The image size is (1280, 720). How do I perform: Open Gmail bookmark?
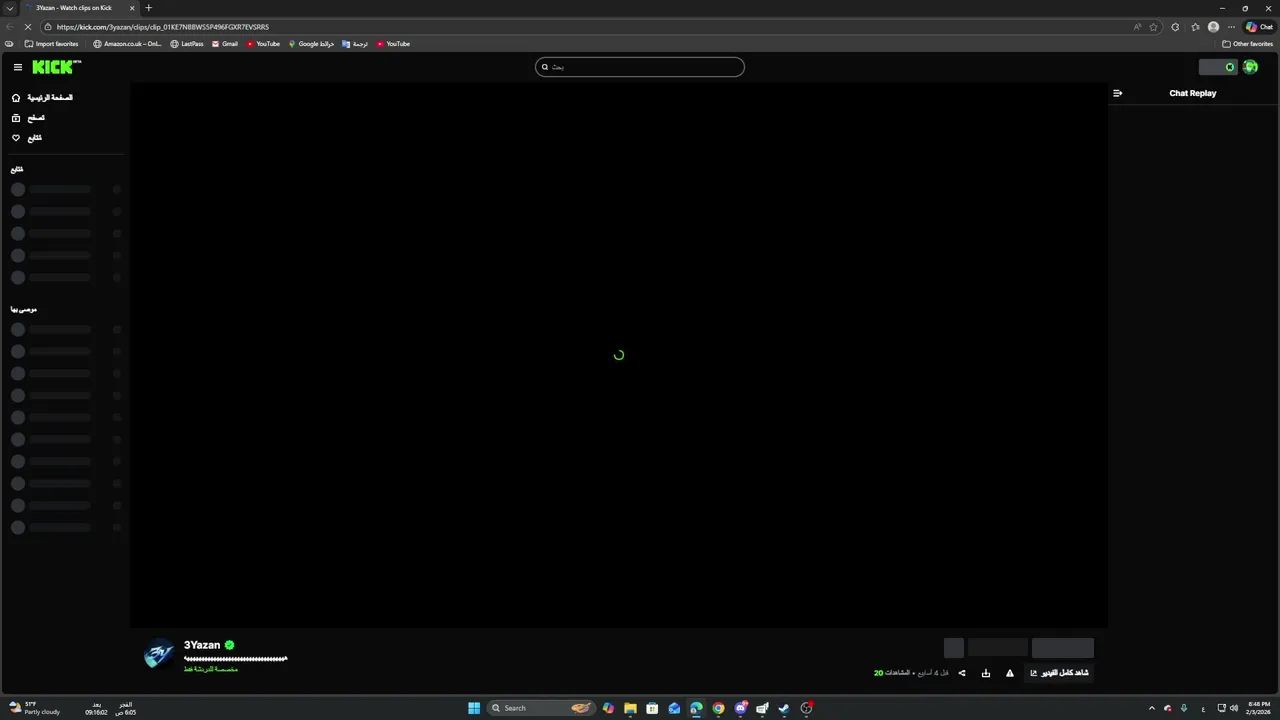225,44
